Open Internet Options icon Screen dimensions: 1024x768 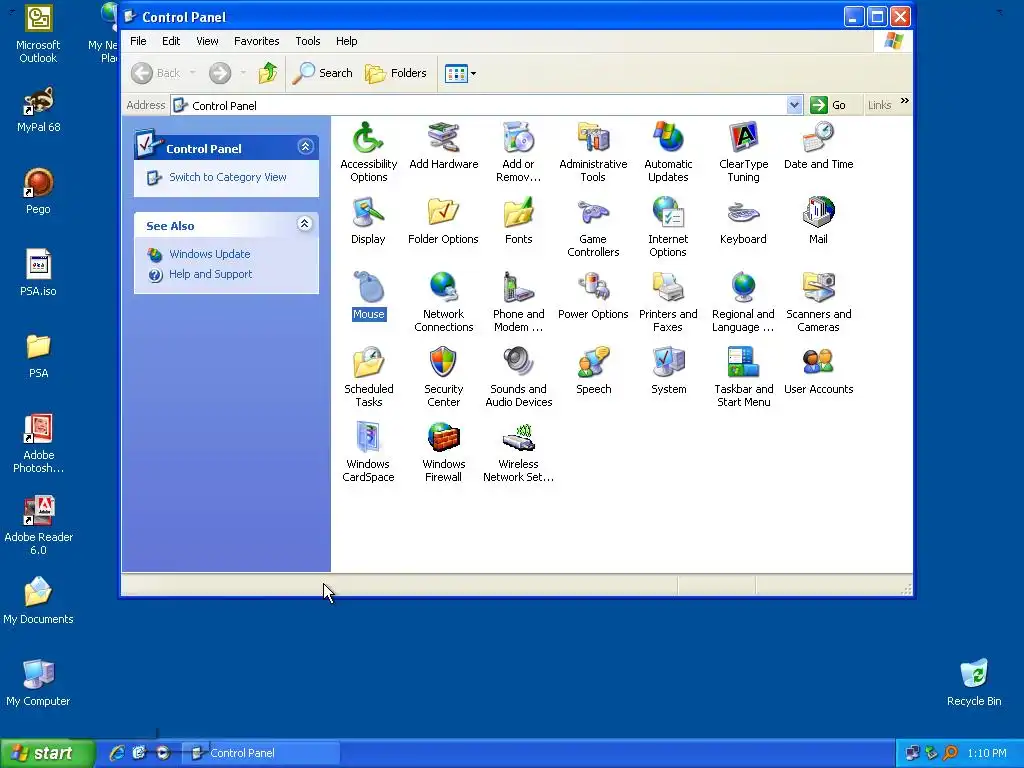(x=668, y=227)
